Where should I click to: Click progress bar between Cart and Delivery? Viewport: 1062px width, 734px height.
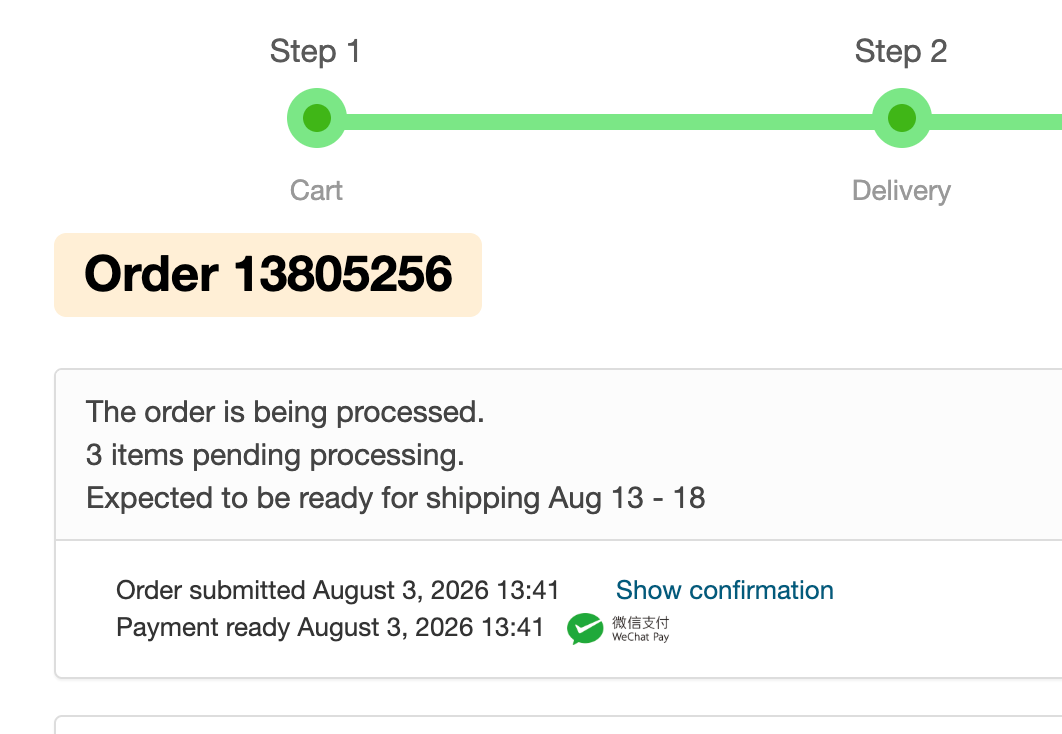[x=609, y=122]
